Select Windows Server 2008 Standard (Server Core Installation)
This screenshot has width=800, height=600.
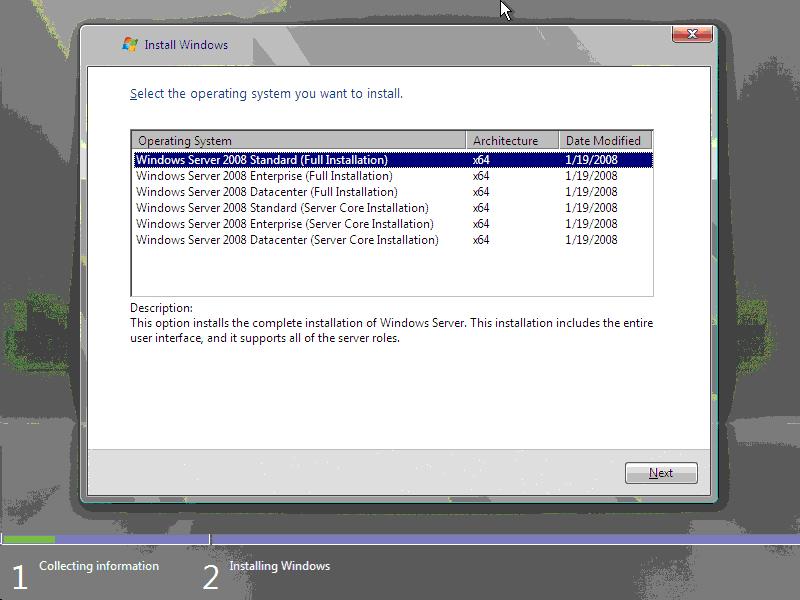[393, 208]
